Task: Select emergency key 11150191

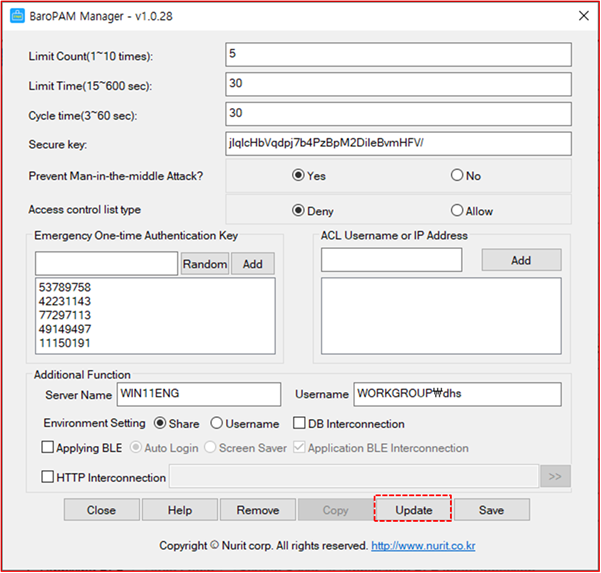Action: tap(65, 343)
